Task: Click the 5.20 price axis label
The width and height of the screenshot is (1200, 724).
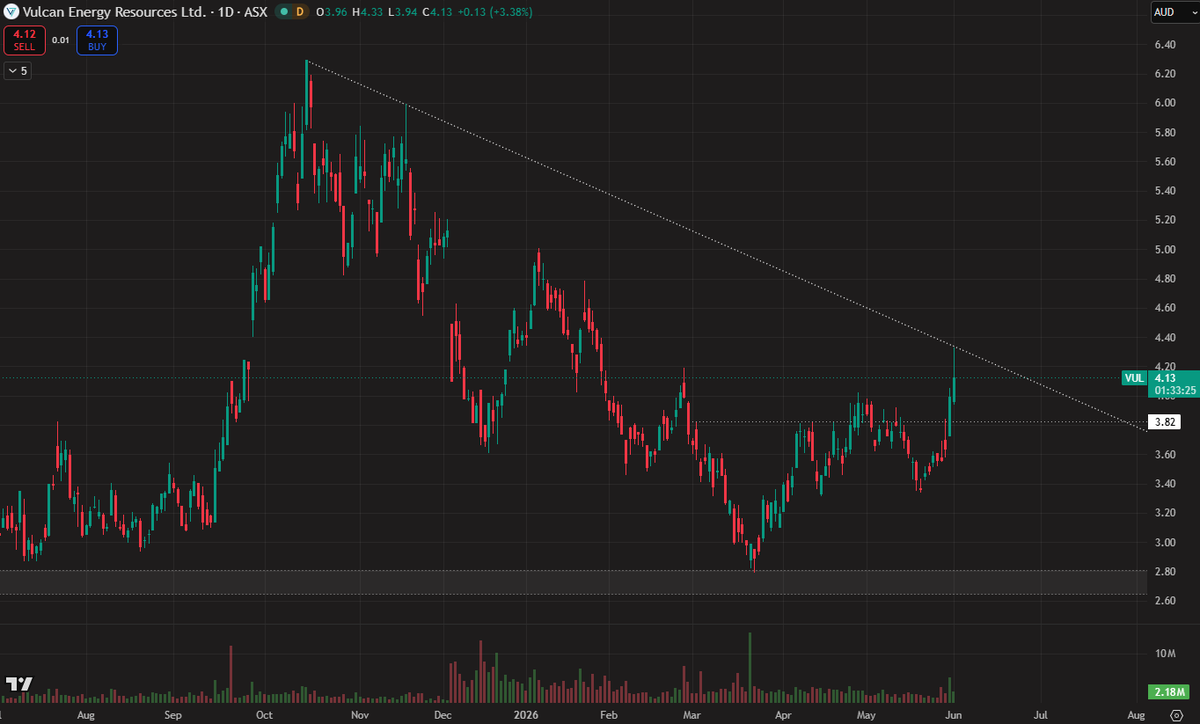Action: (1164, 220)
